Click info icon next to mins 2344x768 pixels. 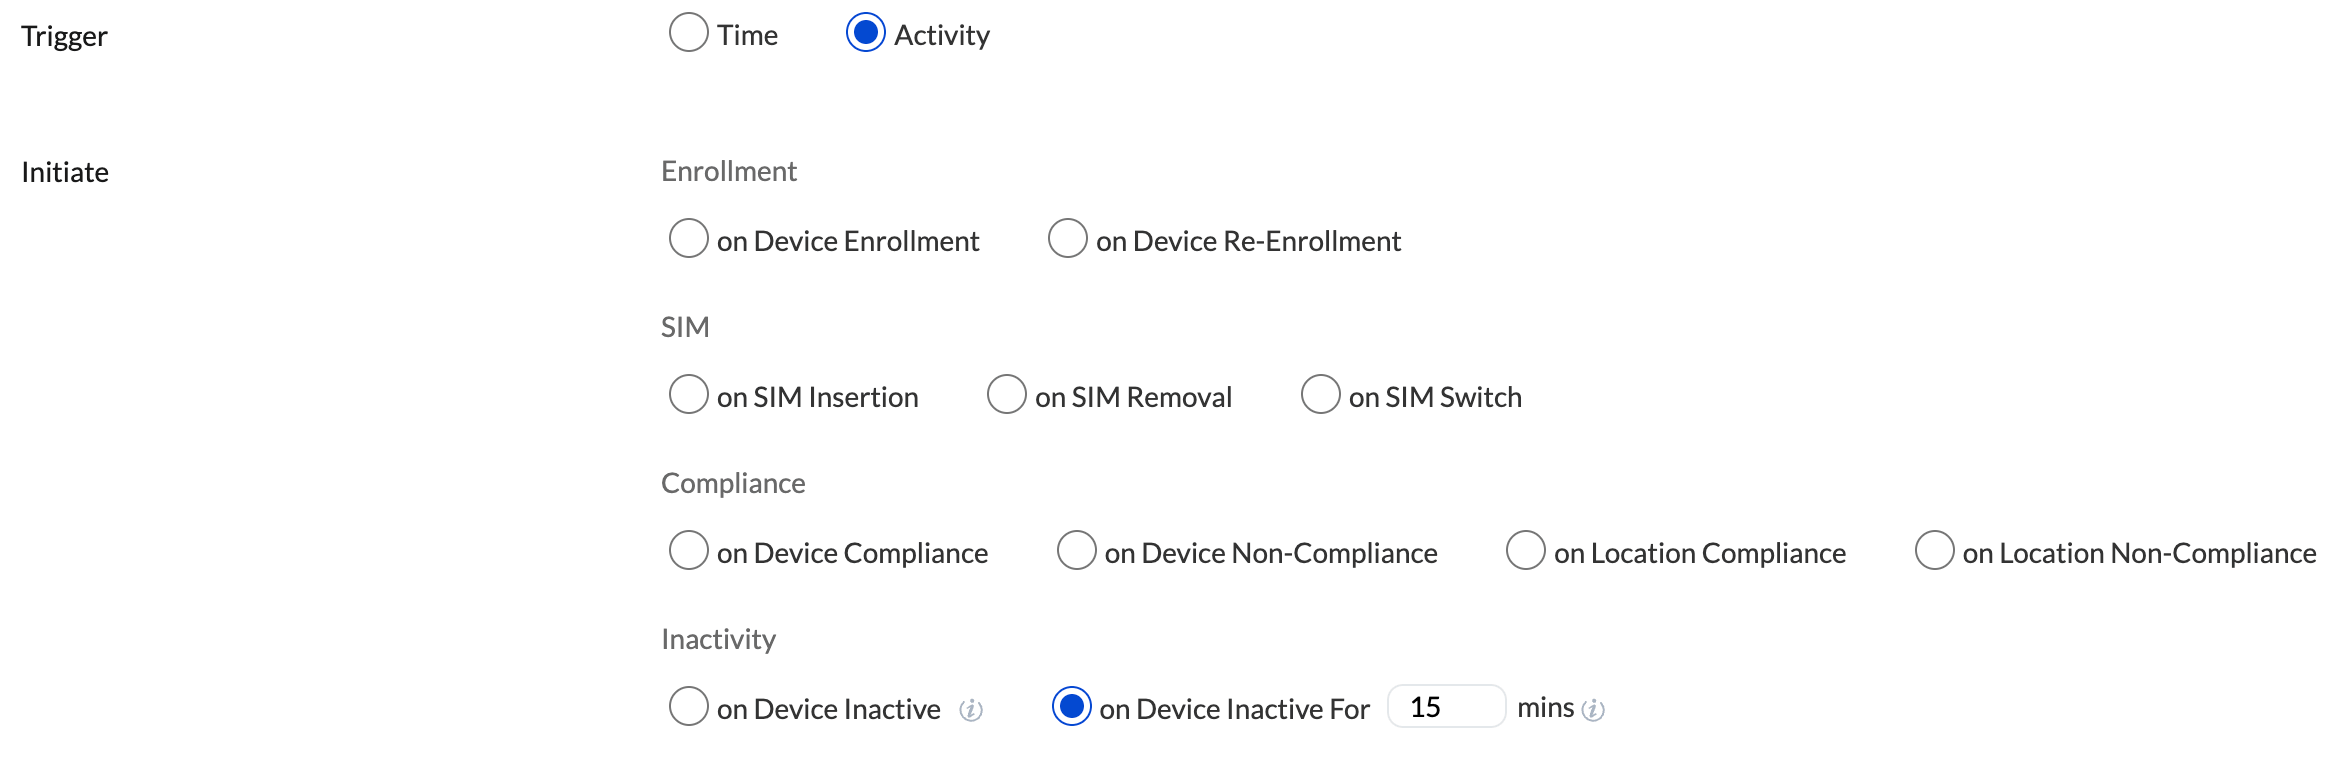pyautogui.click(x=1593, y=710)
